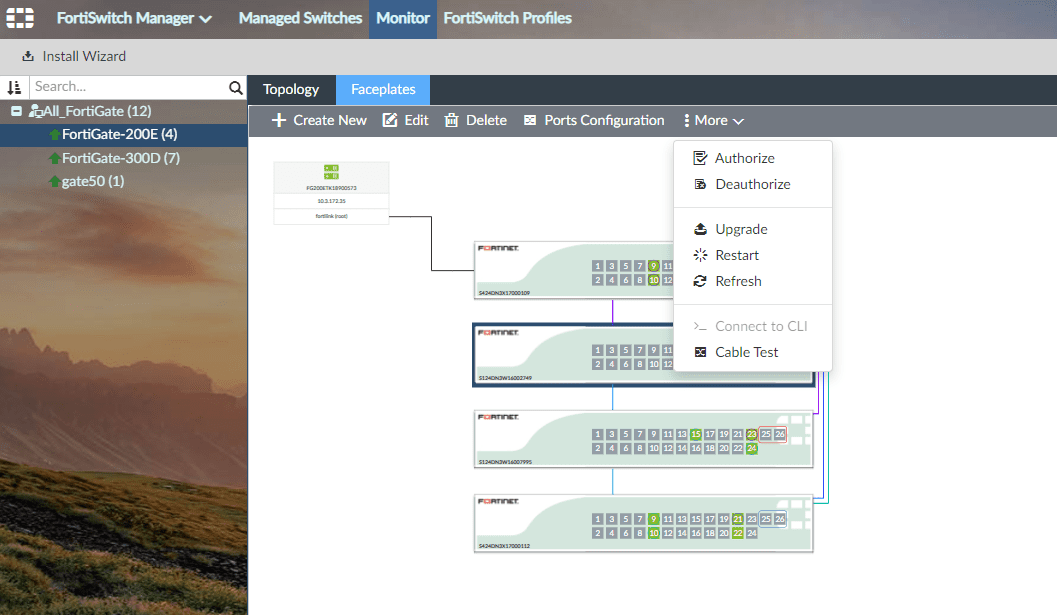Click the Delete trash can icon
This screenshot has height=615, width=1057.
(x=451, y=120)
